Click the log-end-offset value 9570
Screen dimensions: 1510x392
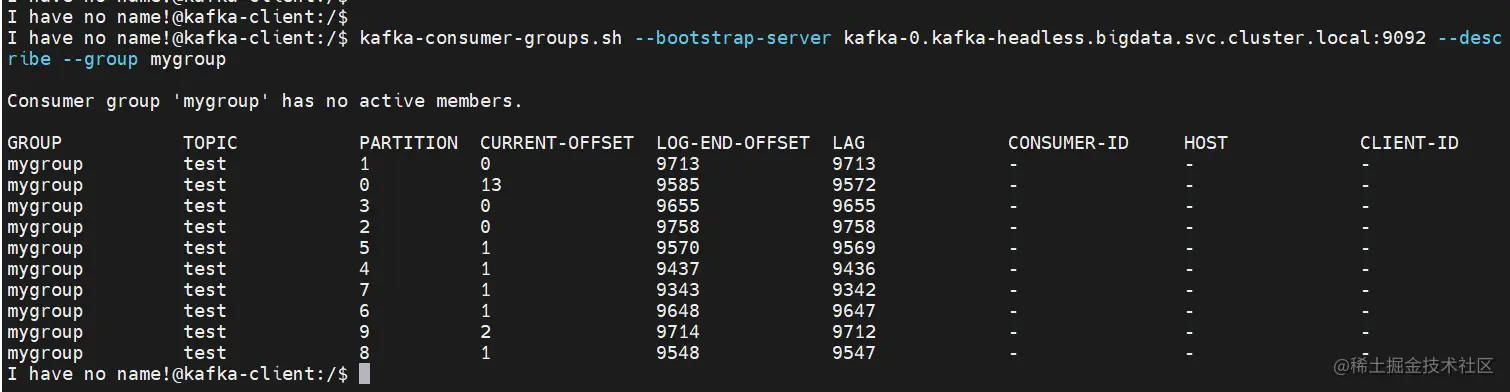tap(678, 248)
